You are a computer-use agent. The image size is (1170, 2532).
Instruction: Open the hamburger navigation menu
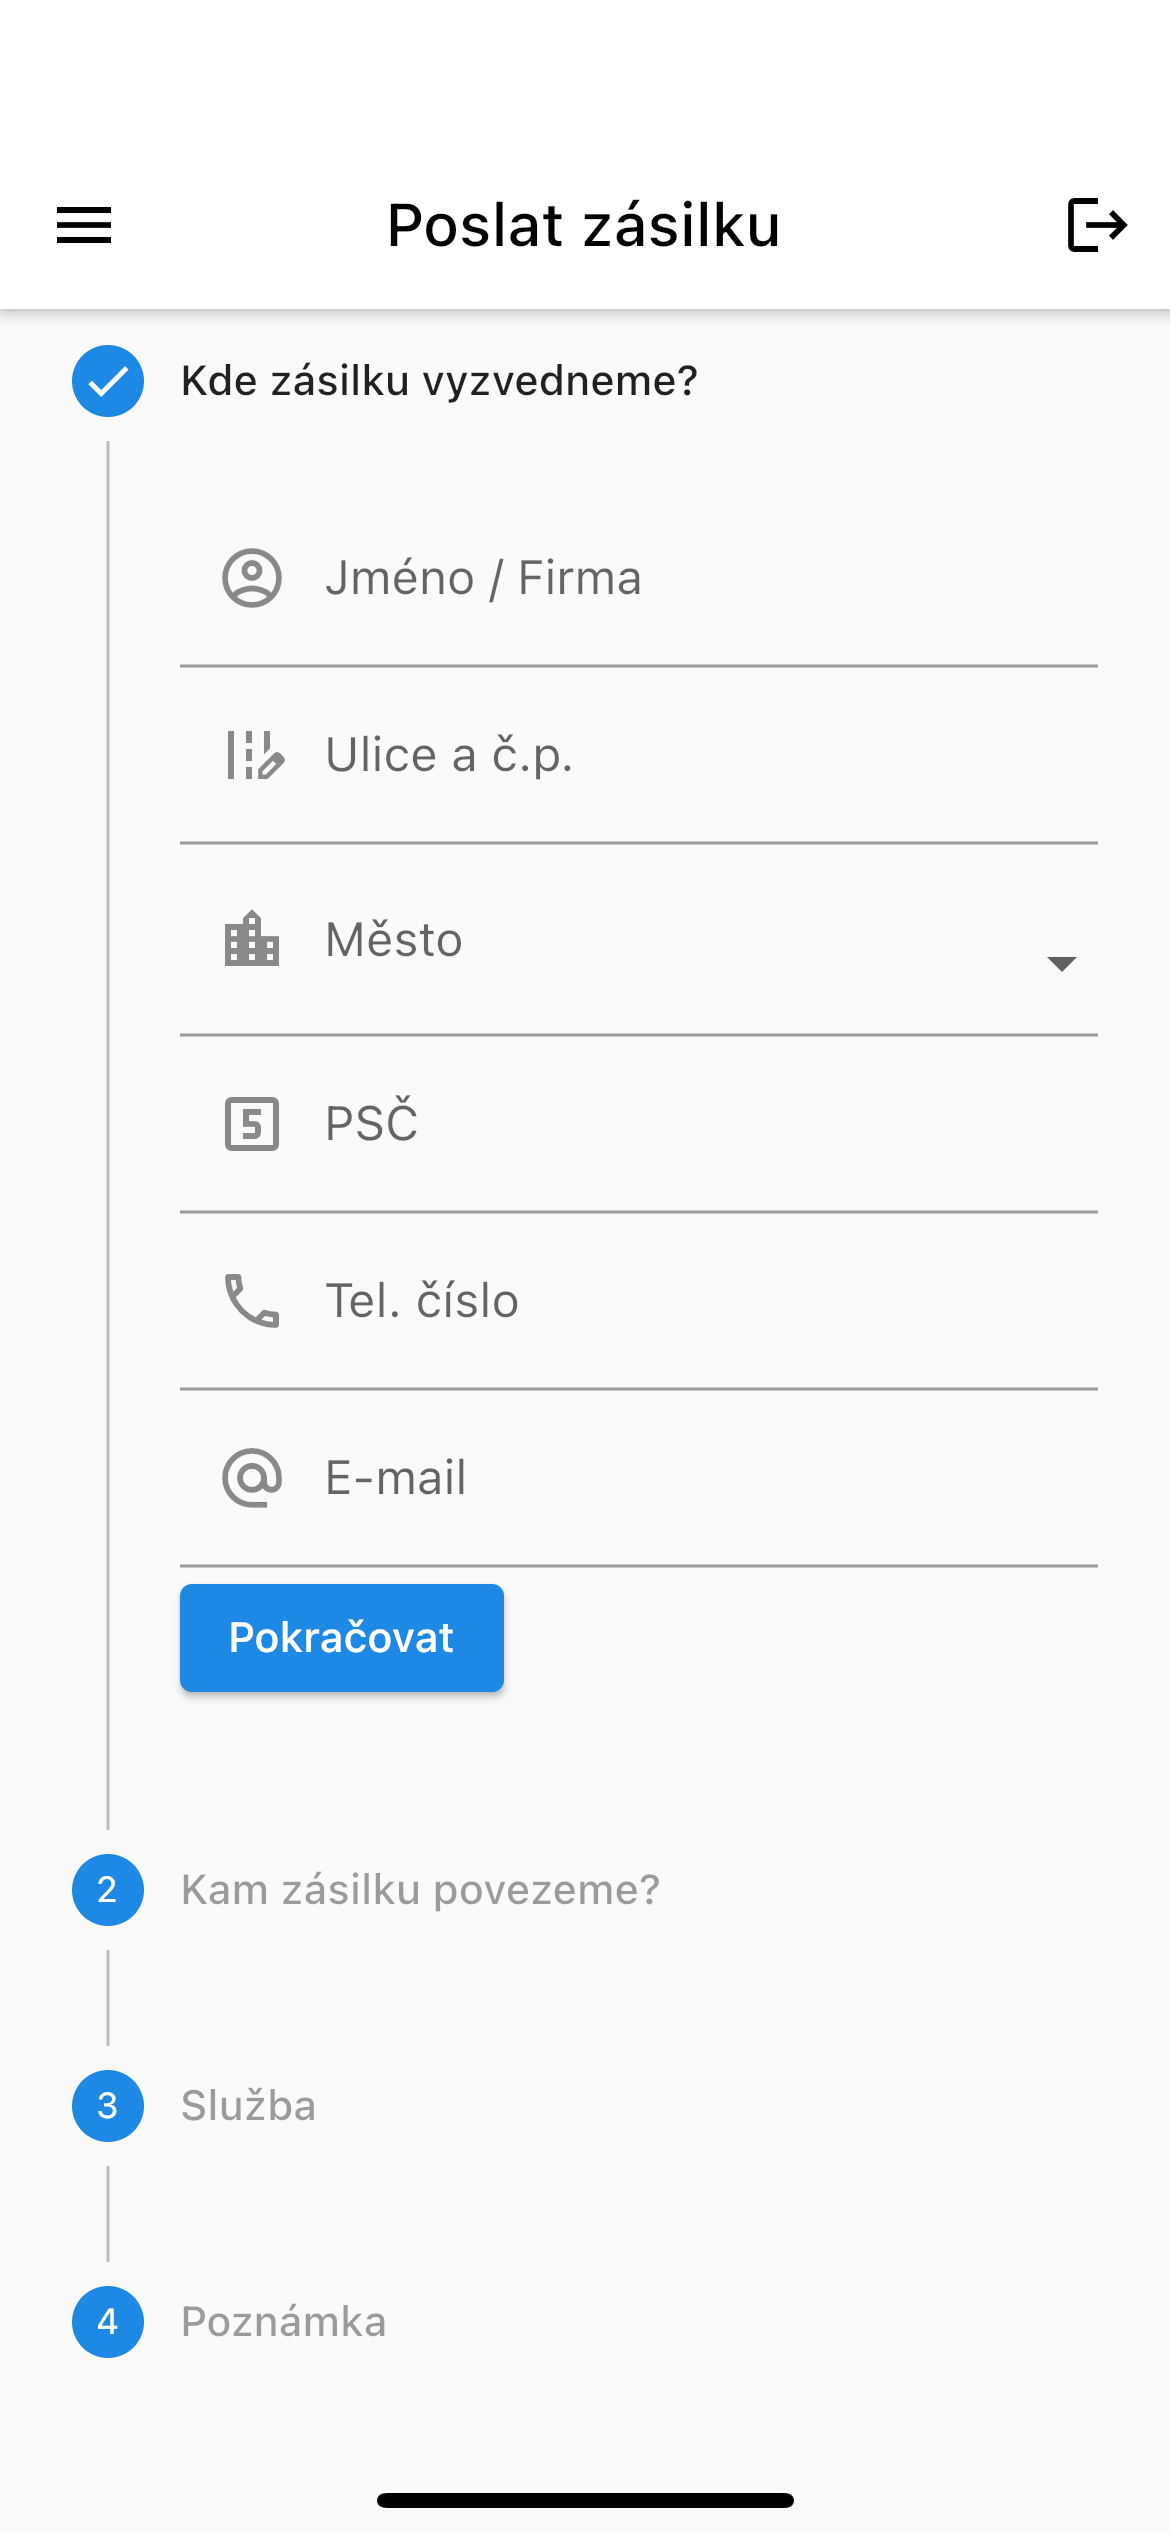[84, 225]
